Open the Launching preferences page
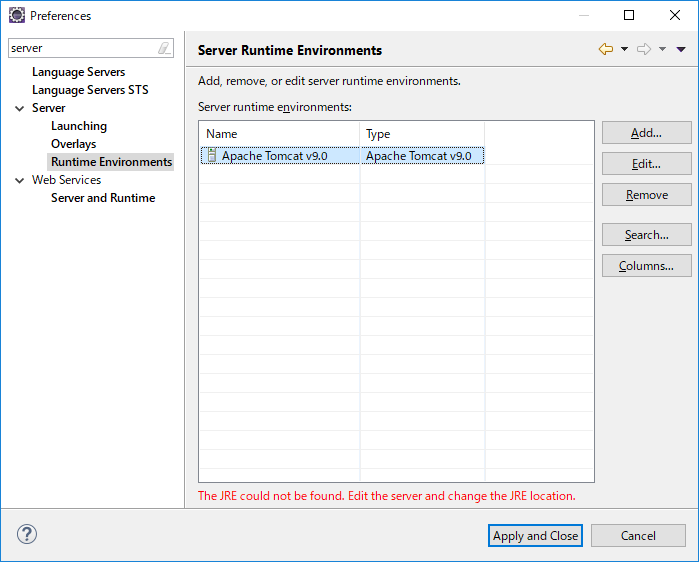 [79, 126]
